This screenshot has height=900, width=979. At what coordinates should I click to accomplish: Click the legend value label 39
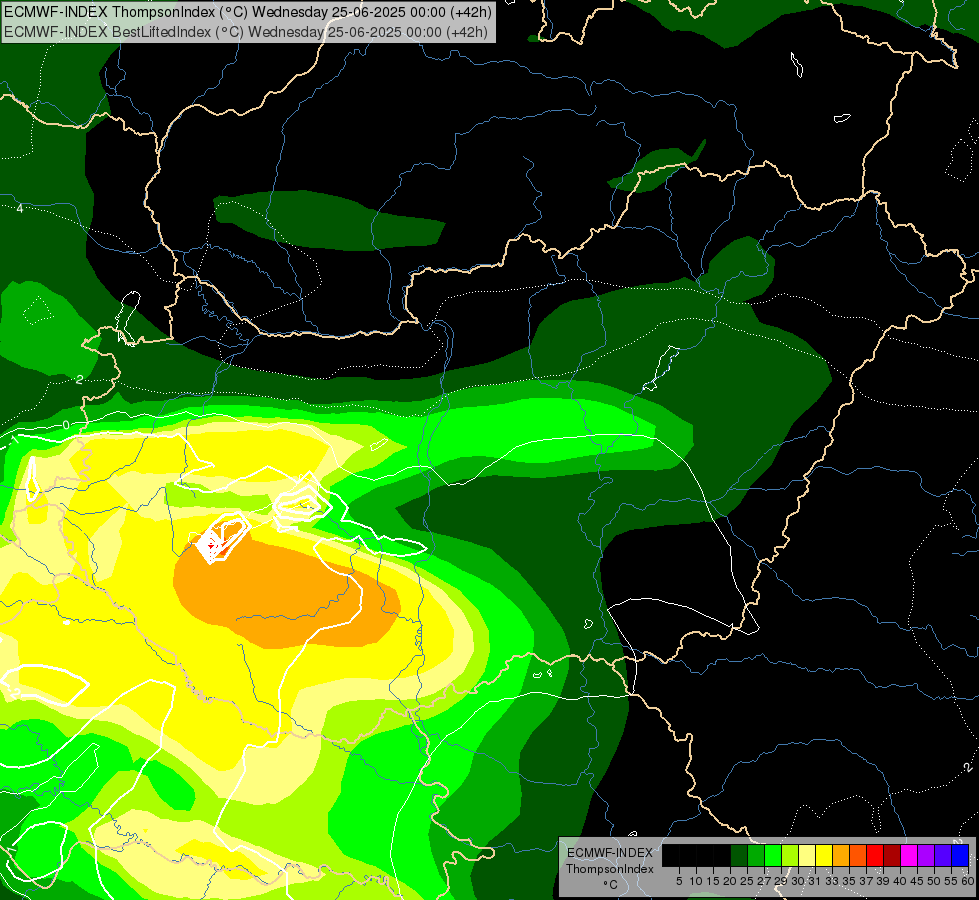[883, 881]
